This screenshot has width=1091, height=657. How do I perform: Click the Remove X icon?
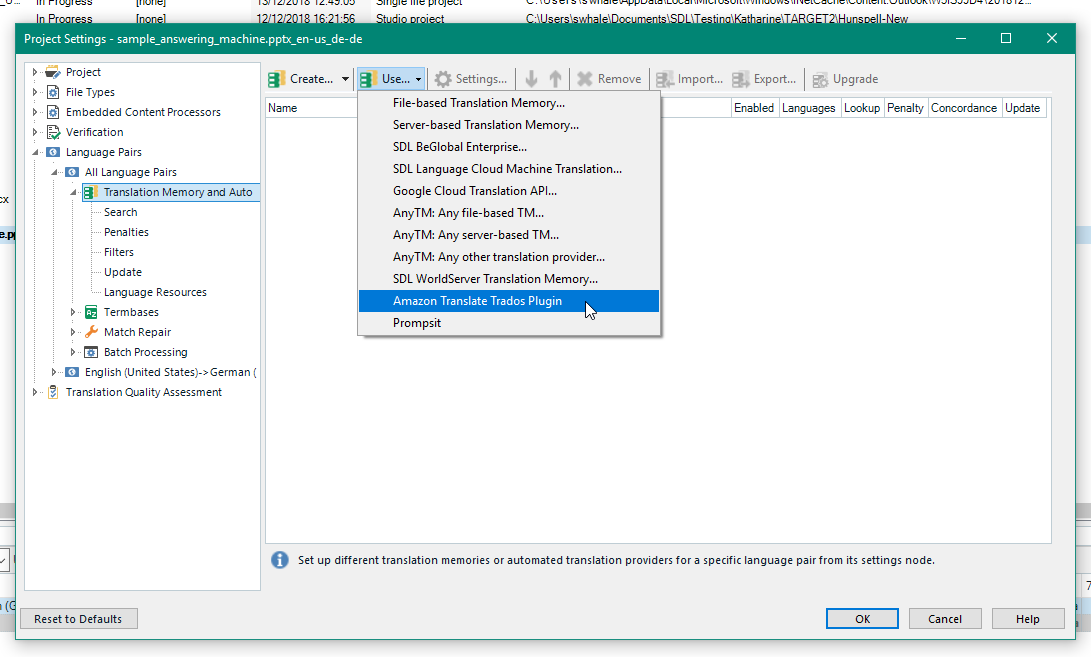coord(584,79)
